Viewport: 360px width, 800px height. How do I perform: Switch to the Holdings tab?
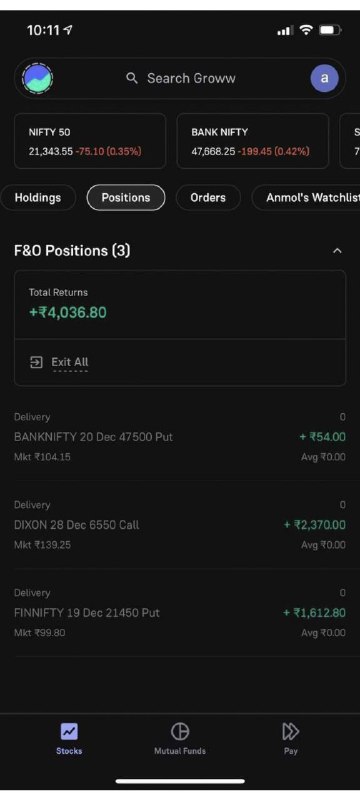(x=38, y=197)
